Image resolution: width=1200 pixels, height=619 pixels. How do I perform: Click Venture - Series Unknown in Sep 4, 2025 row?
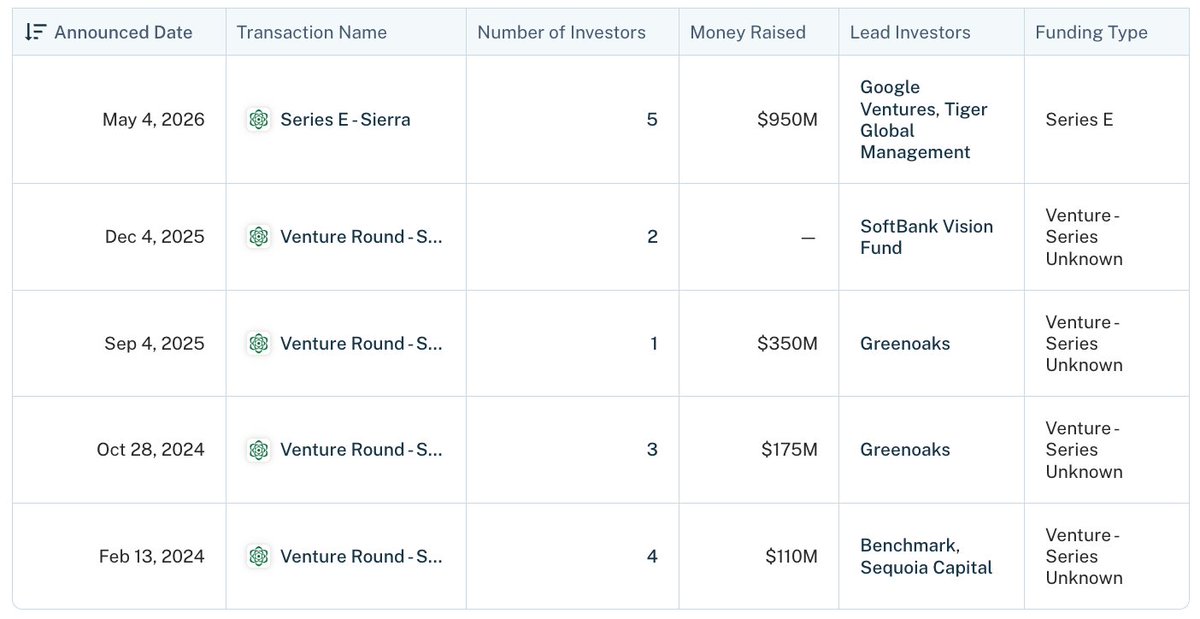(x=1084, y=344)
